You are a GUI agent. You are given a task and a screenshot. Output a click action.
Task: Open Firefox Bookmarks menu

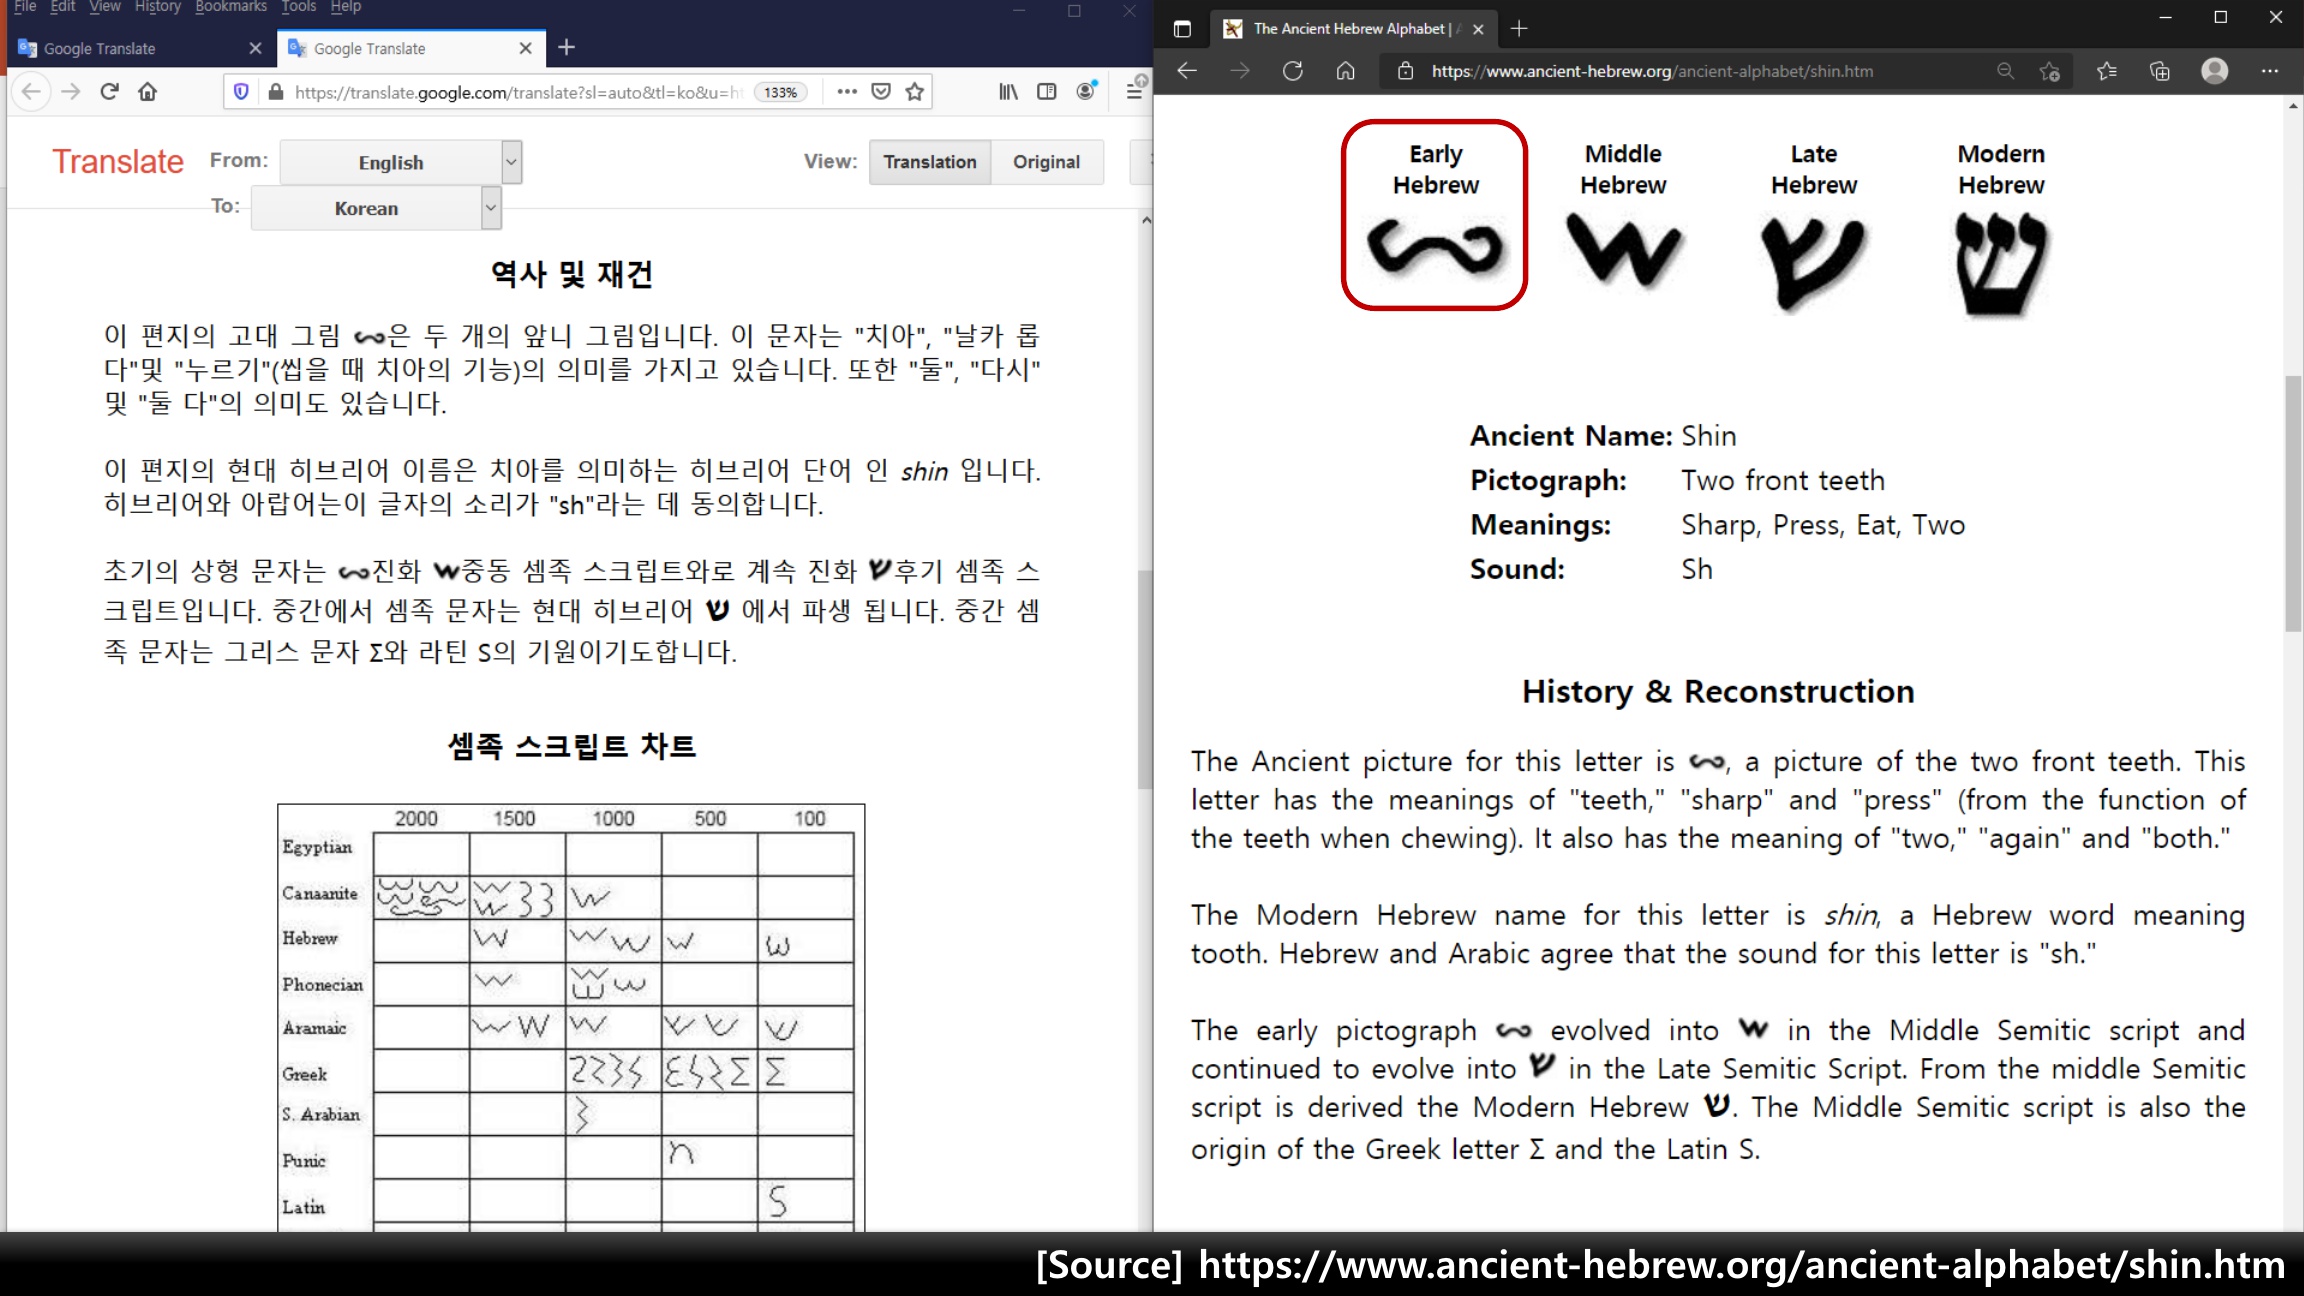[x=231, y=7]
